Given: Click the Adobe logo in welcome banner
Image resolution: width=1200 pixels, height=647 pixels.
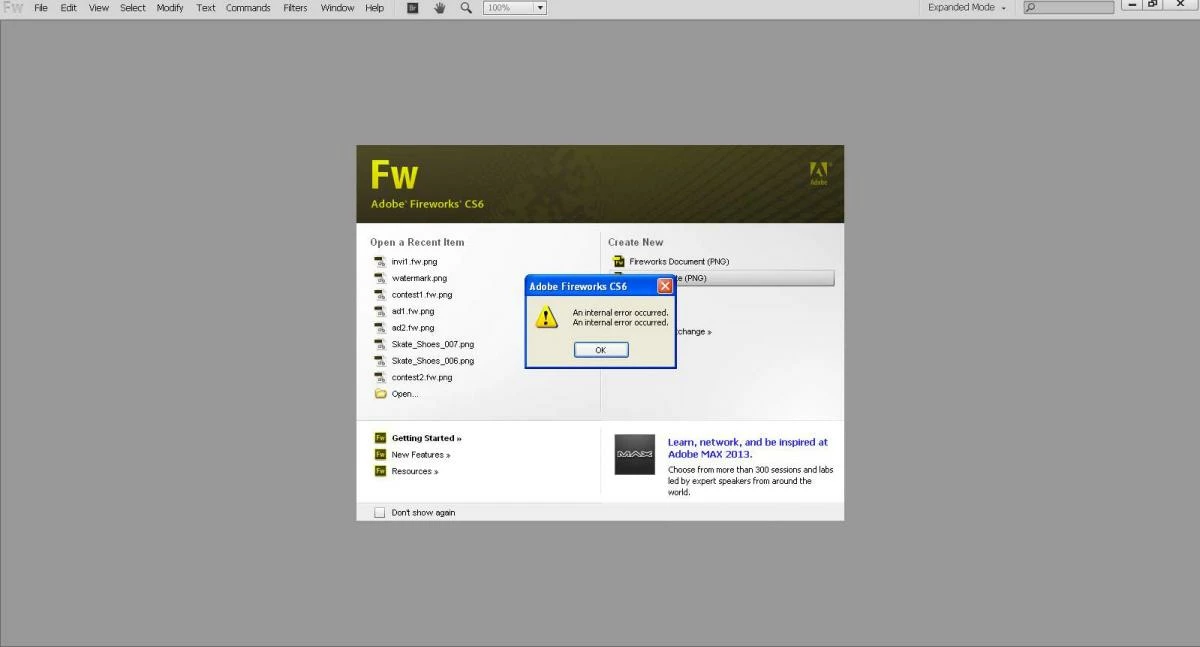Looking at the screenshot, I should (819, 174).
